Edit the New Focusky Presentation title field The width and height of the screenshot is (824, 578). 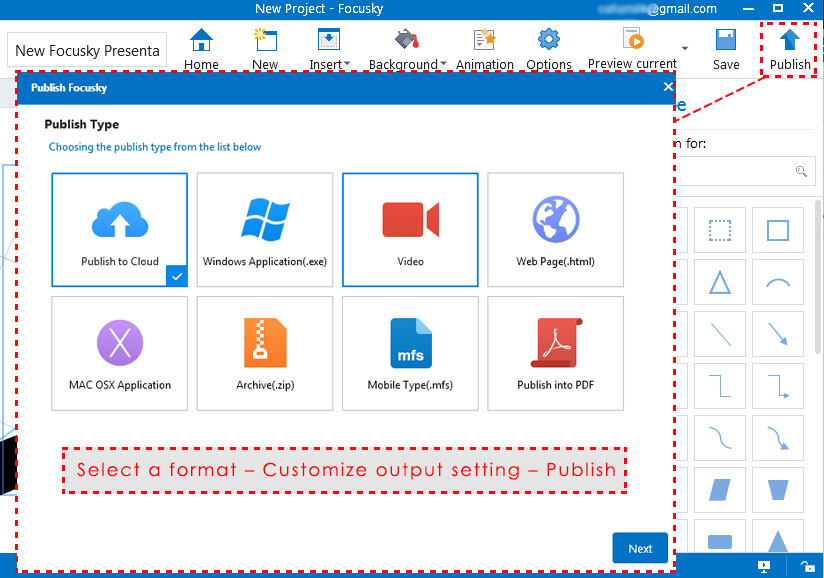pyautogui.click(x=87, y=50)
